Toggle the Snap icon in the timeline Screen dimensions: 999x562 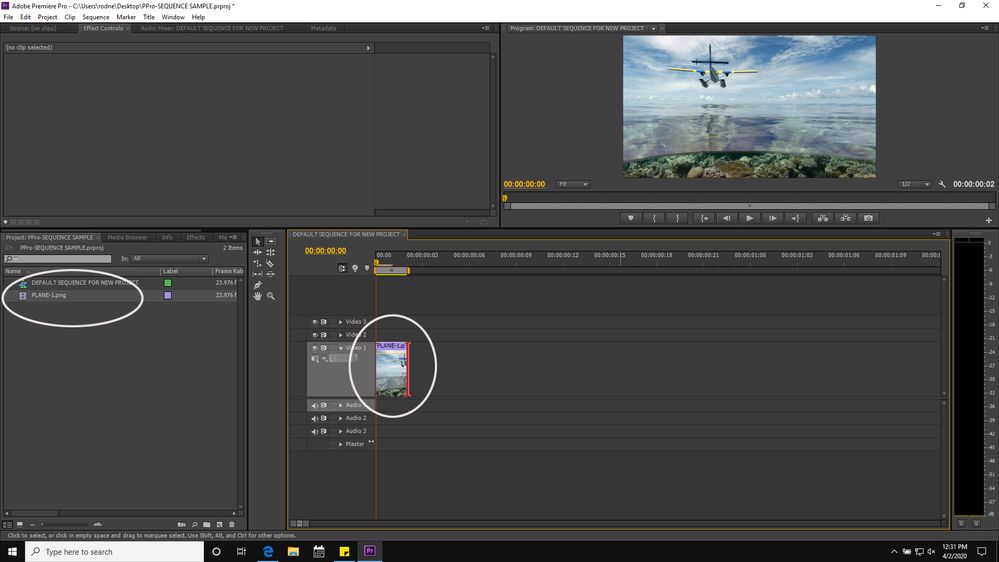tap(342, 268)
